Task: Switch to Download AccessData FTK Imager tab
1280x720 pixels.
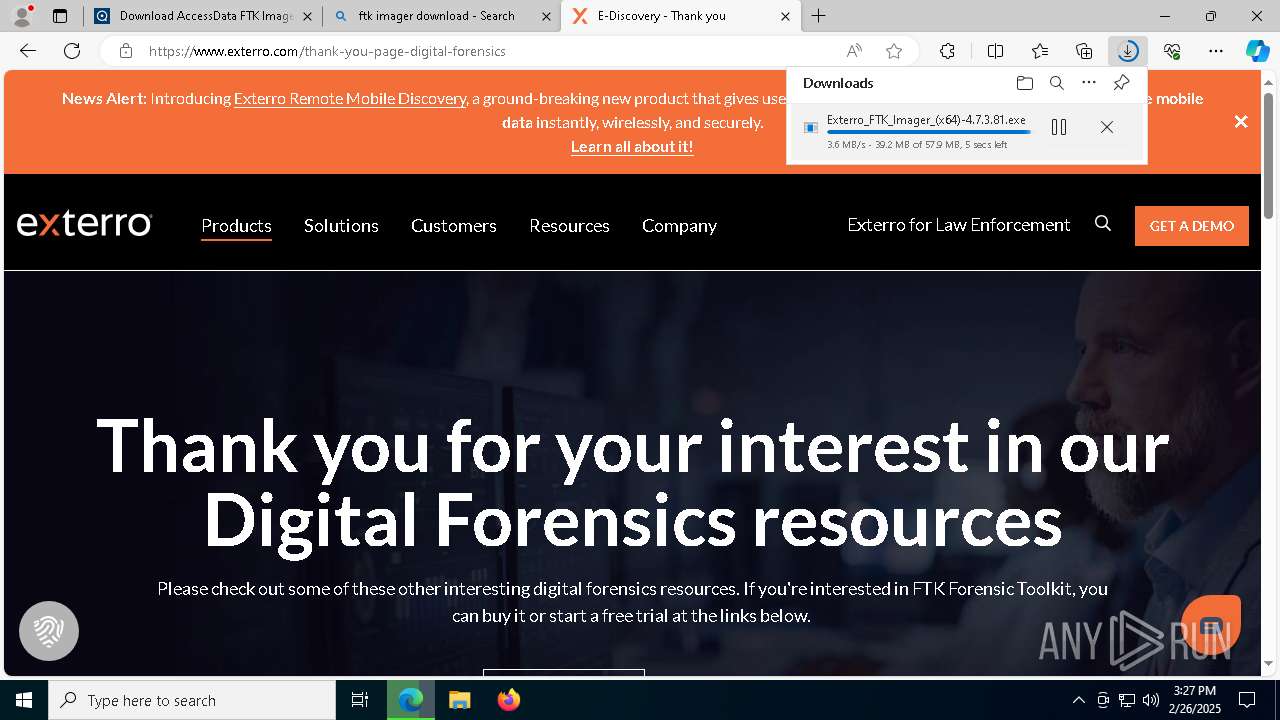Action: coord(201,16)
